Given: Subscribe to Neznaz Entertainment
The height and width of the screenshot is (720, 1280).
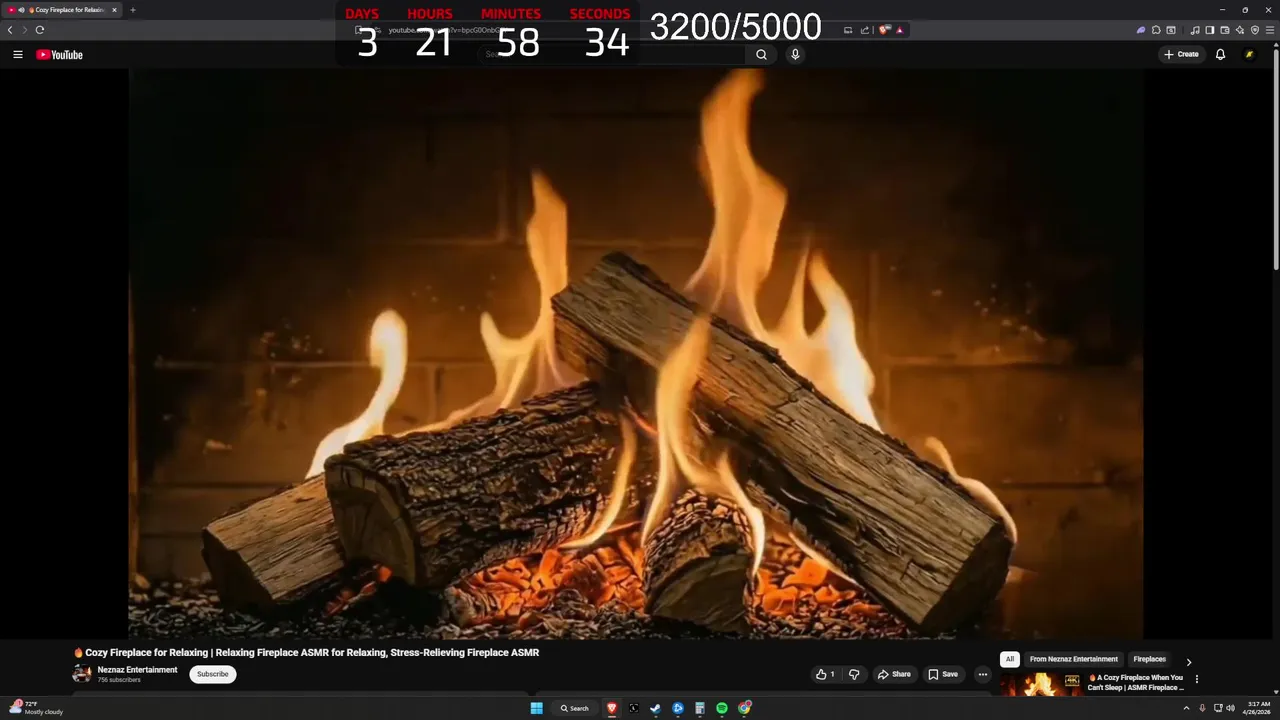Looking at the screenshot, I should pyautogui.click(x=213, y=674).
